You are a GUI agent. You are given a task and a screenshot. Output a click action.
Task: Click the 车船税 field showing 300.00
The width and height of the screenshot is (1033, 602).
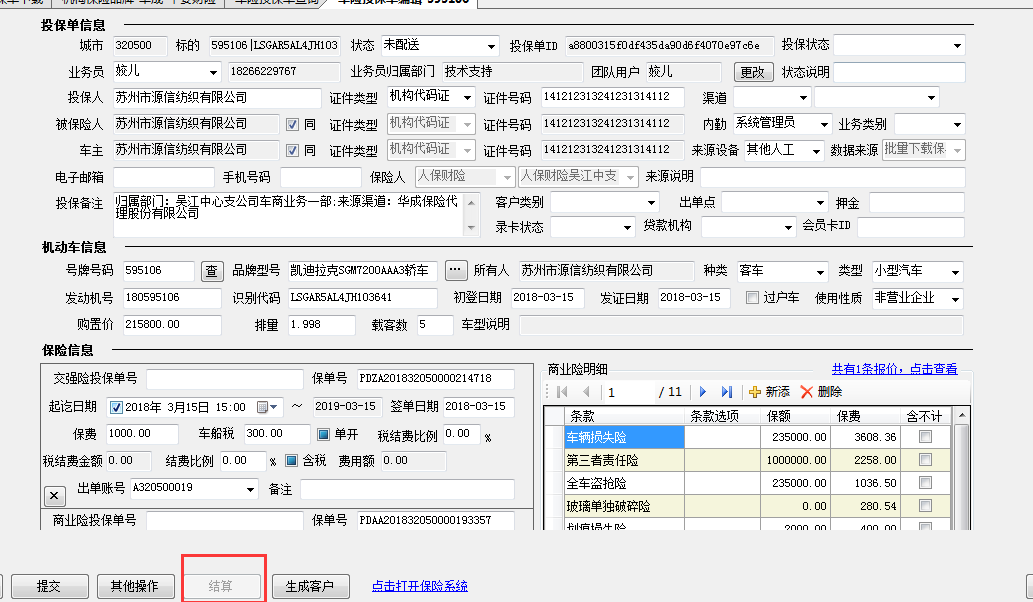click(277, 434)
